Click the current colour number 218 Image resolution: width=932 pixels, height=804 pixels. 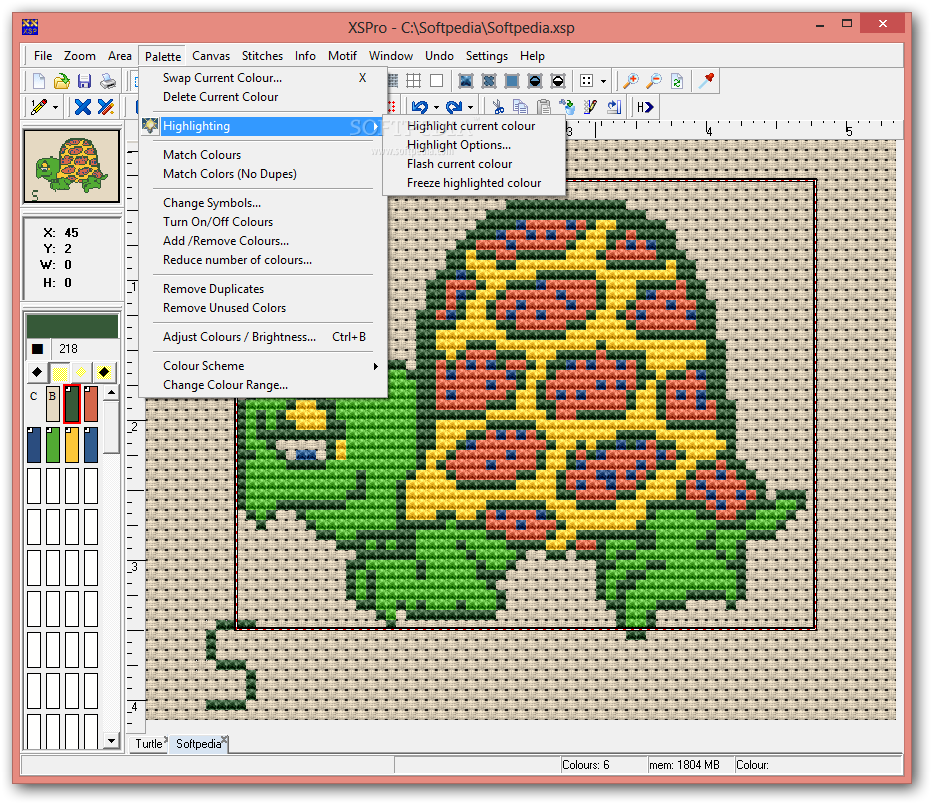(x=68, y=349)
